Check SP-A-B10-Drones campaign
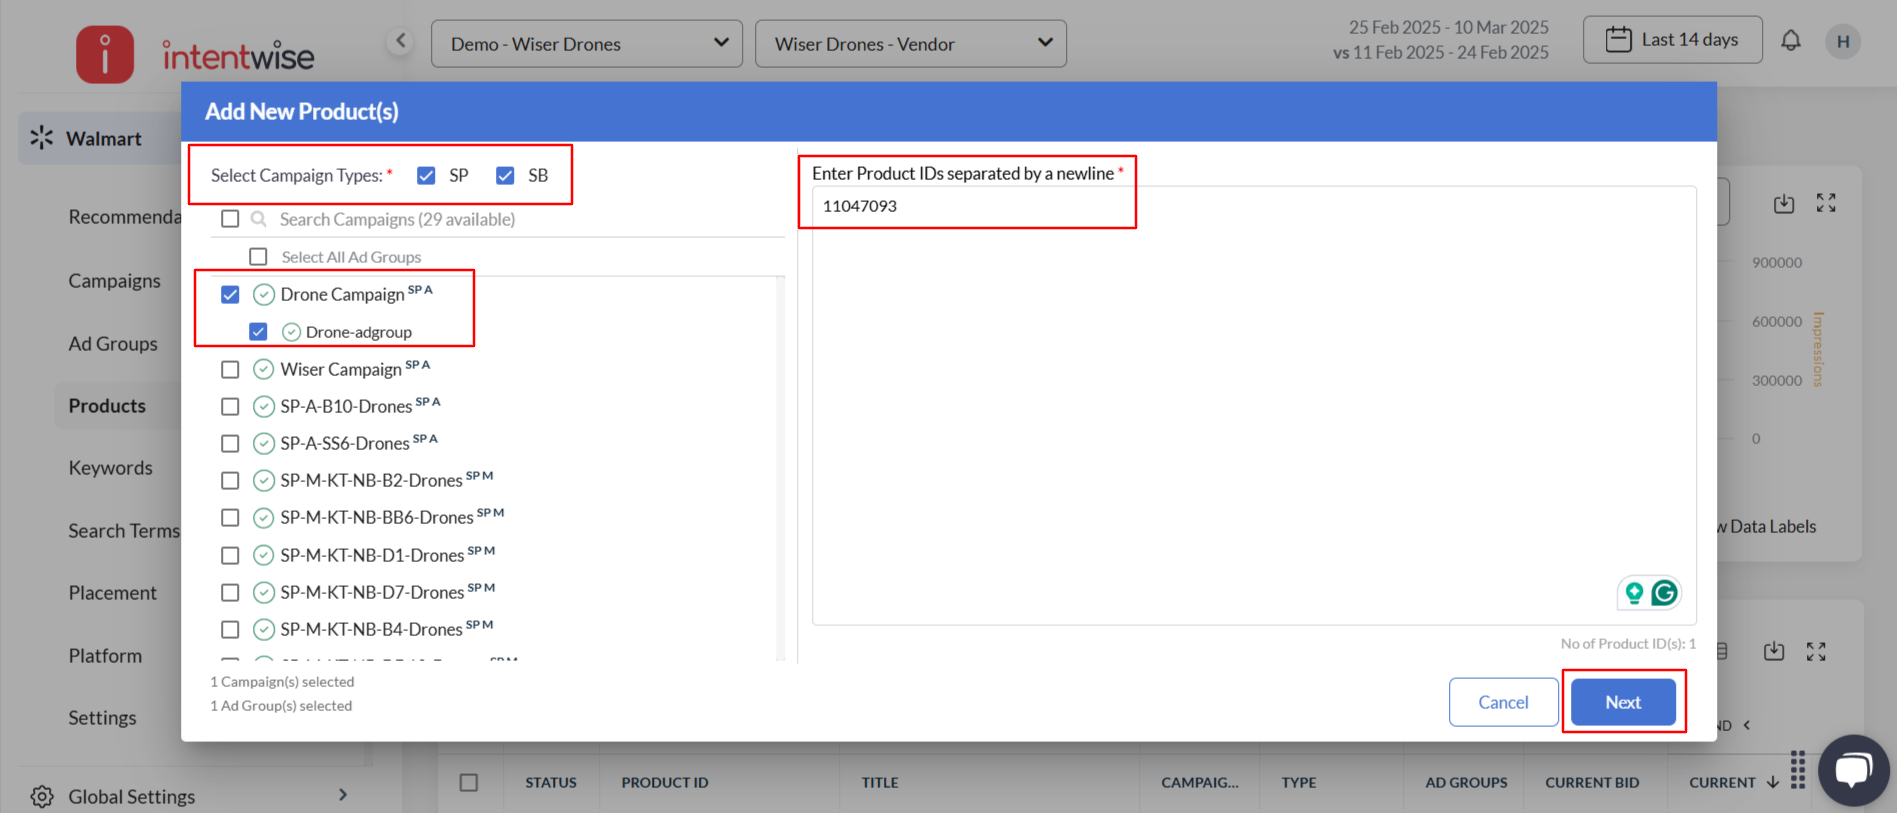This screenshot has width=1897, height=813. 230,406
